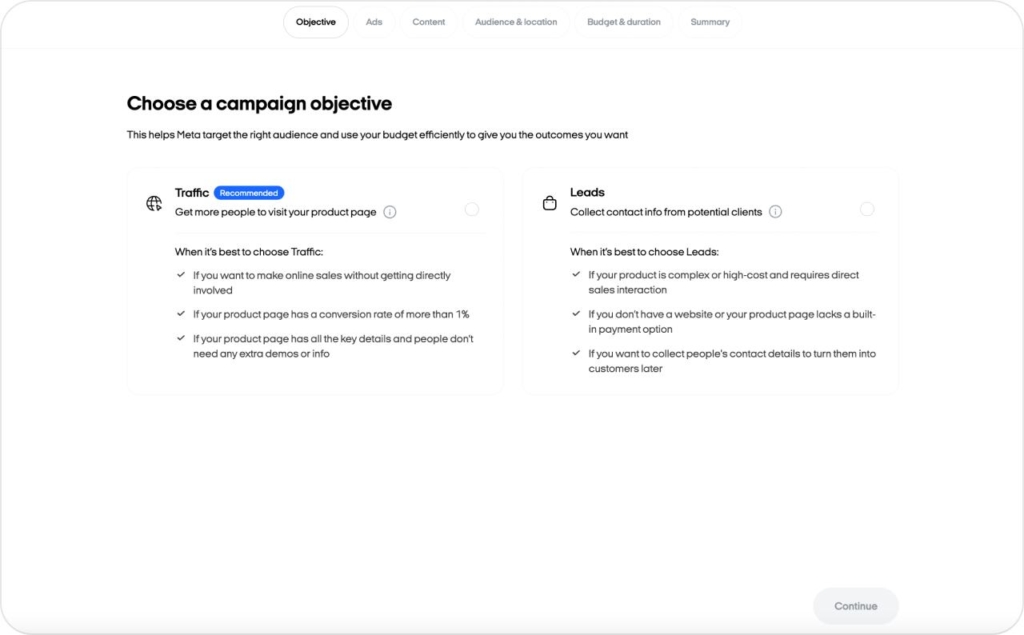The height and width of the screenshot is (635, 1024).
Task: Click the checkmark beside the high-cost product tip
Action: (x=577, y=274)
